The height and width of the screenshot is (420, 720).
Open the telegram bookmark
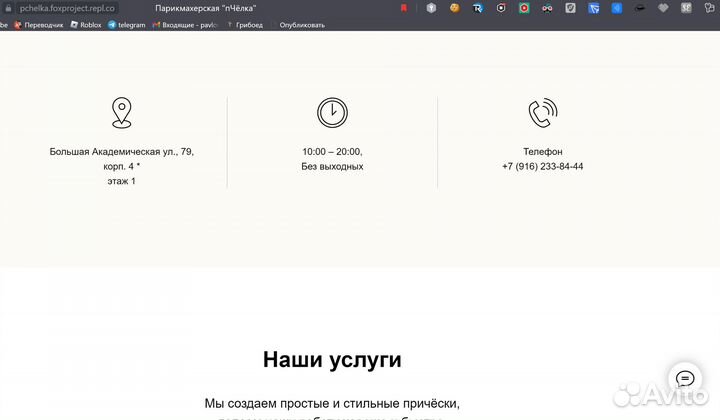pyautogui.click(x=127, y=25)
